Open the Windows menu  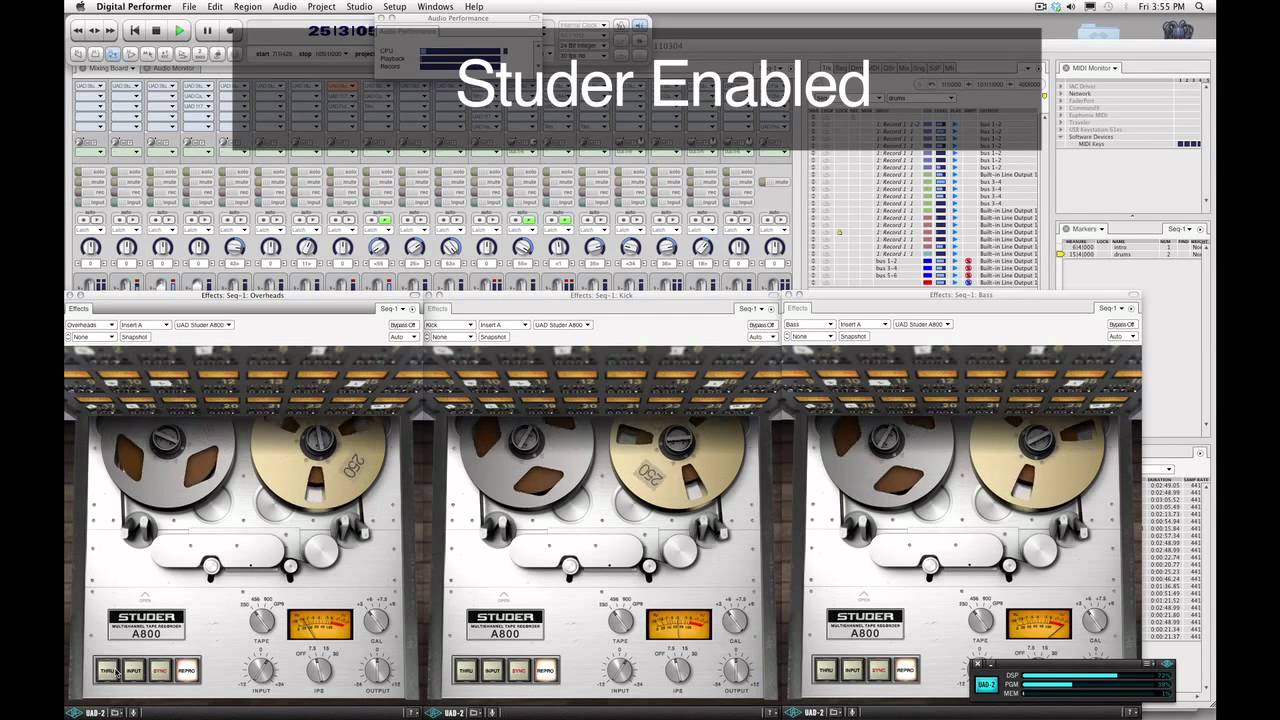pos(435,7)
